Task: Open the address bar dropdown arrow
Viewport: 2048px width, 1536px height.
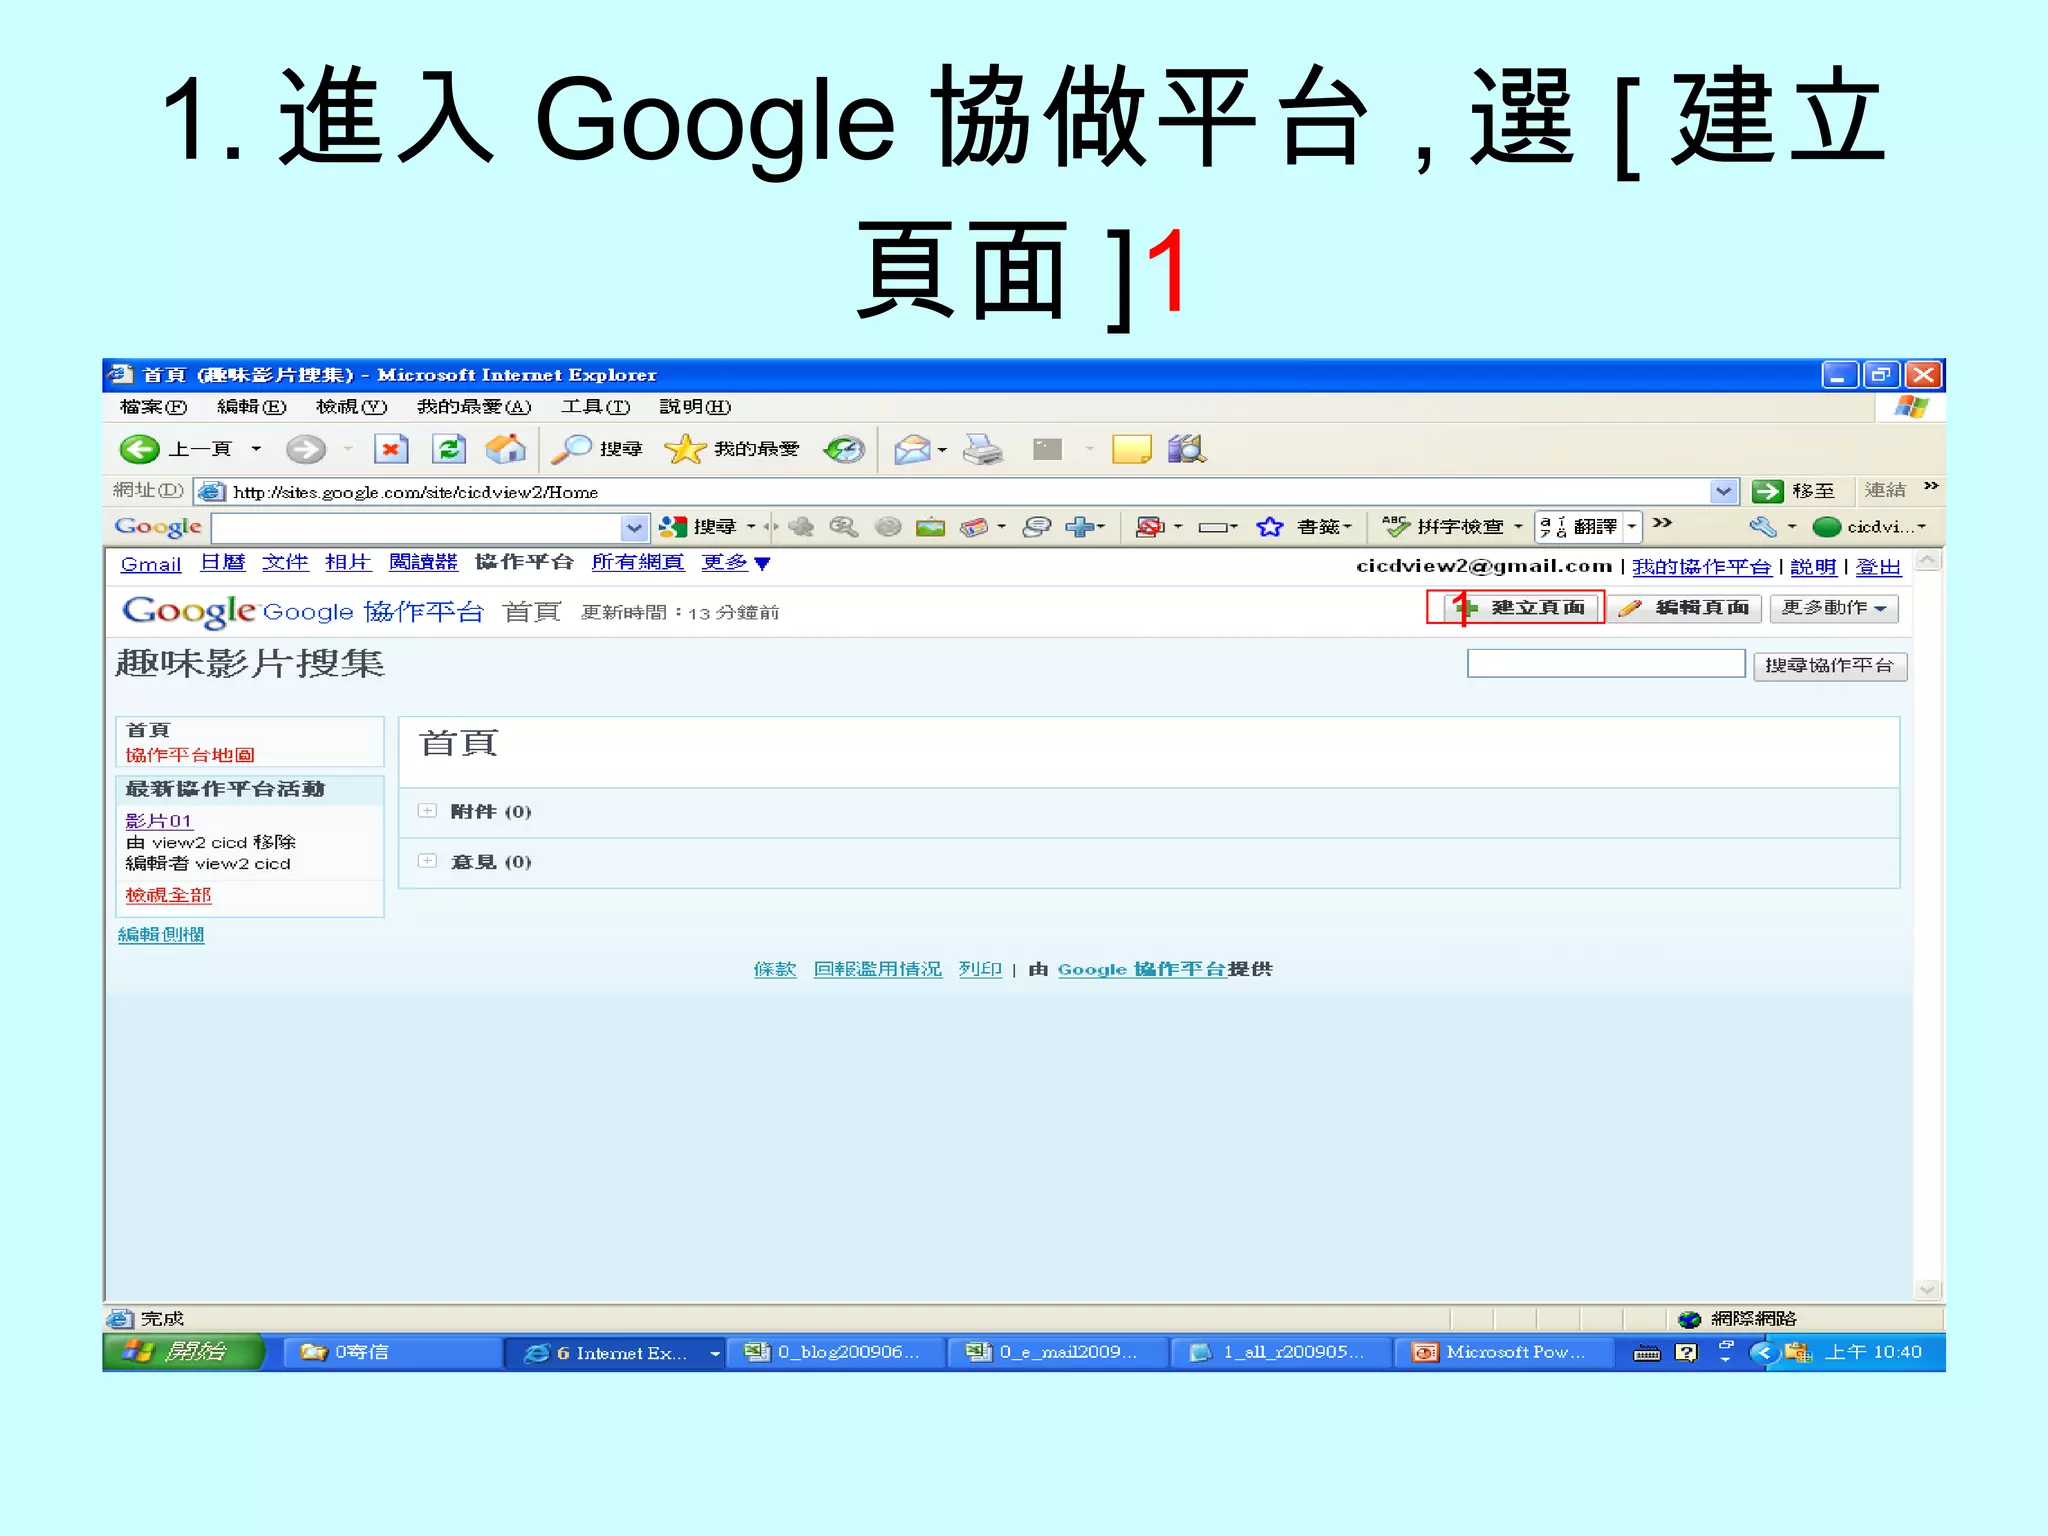Action: point(1723,491)
